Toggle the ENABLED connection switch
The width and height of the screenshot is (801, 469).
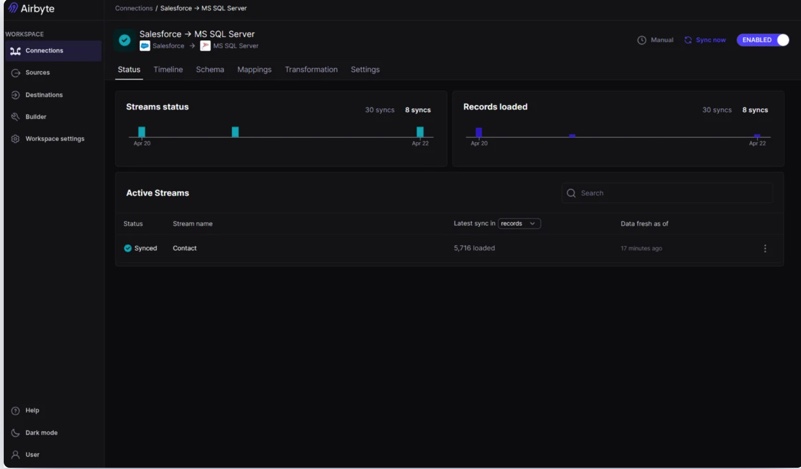pos(763,40)
